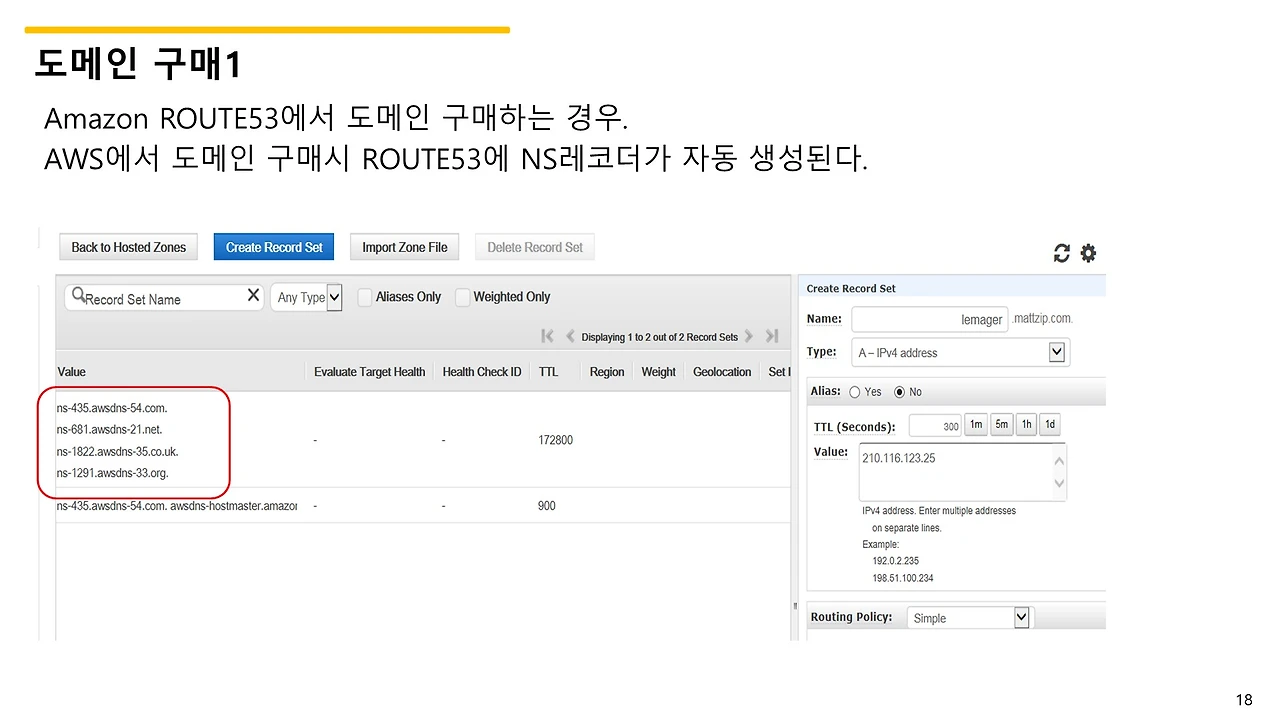Open the Type dropdown showing A – IPv4 address
The width and height of the screenshot is (1280, 720).
[x=960, y=352]
